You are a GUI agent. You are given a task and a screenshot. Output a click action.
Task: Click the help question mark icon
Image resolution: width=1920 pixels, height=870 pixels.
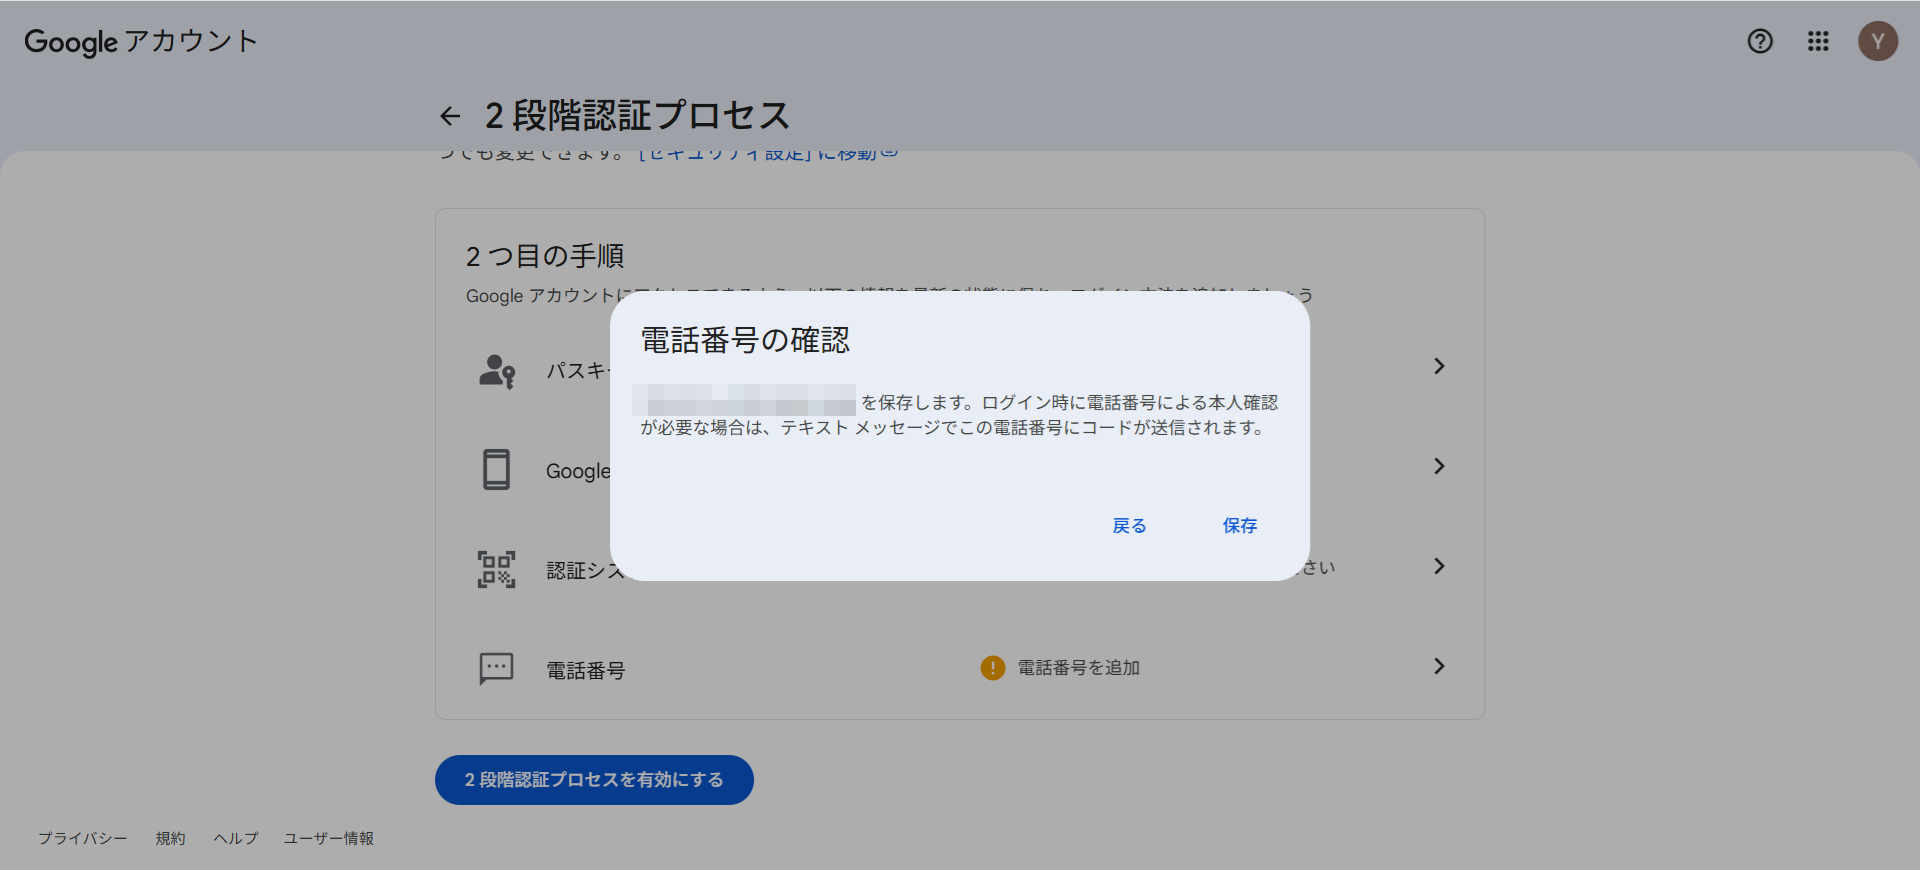coord(1760,41)
